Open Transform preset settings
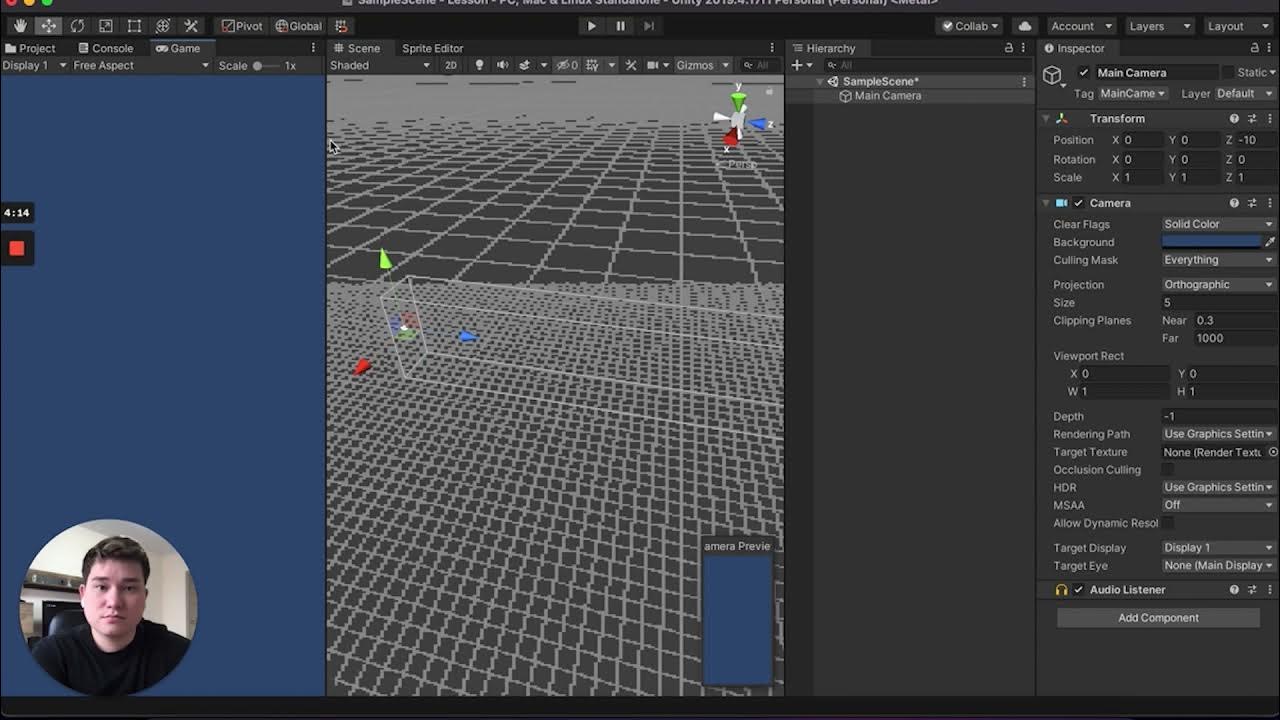Image resolution: width=1280 pixels, height=720 pixels. tap(1252, 119)
